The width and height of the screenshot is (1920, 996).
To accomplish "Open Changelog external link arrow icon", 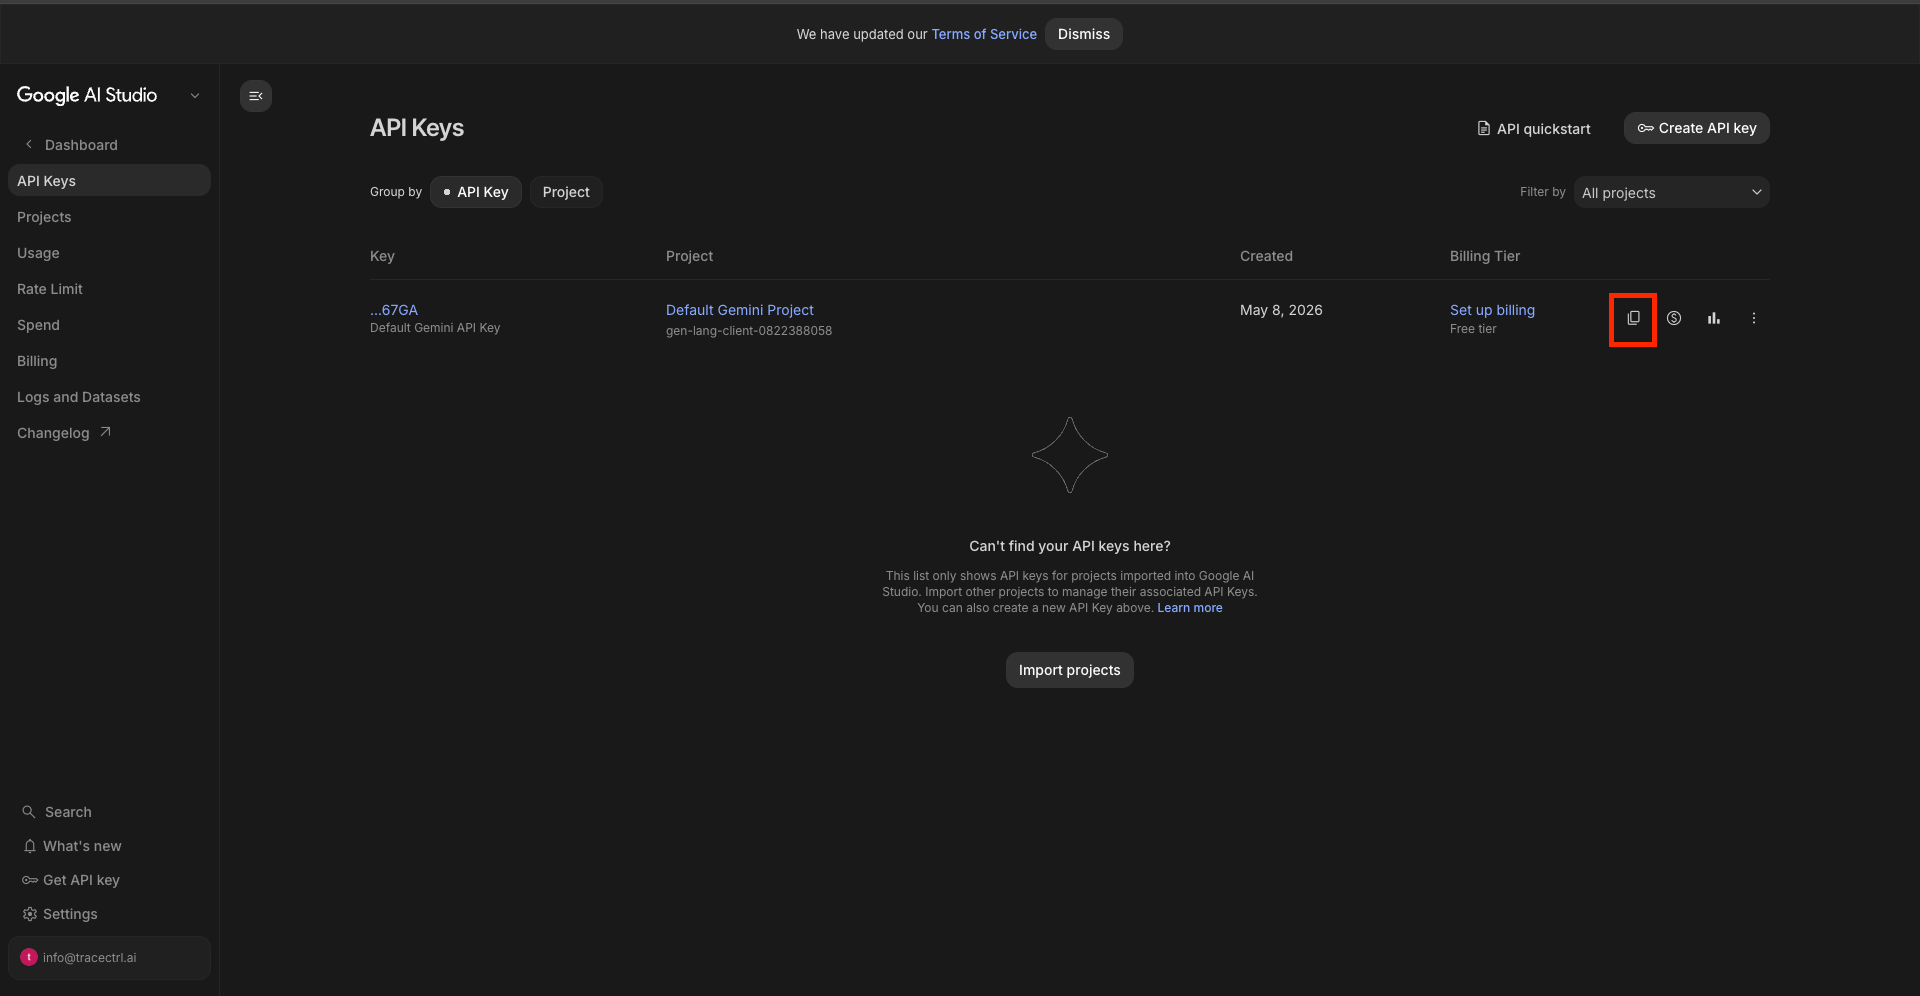I will click(105, 432).
